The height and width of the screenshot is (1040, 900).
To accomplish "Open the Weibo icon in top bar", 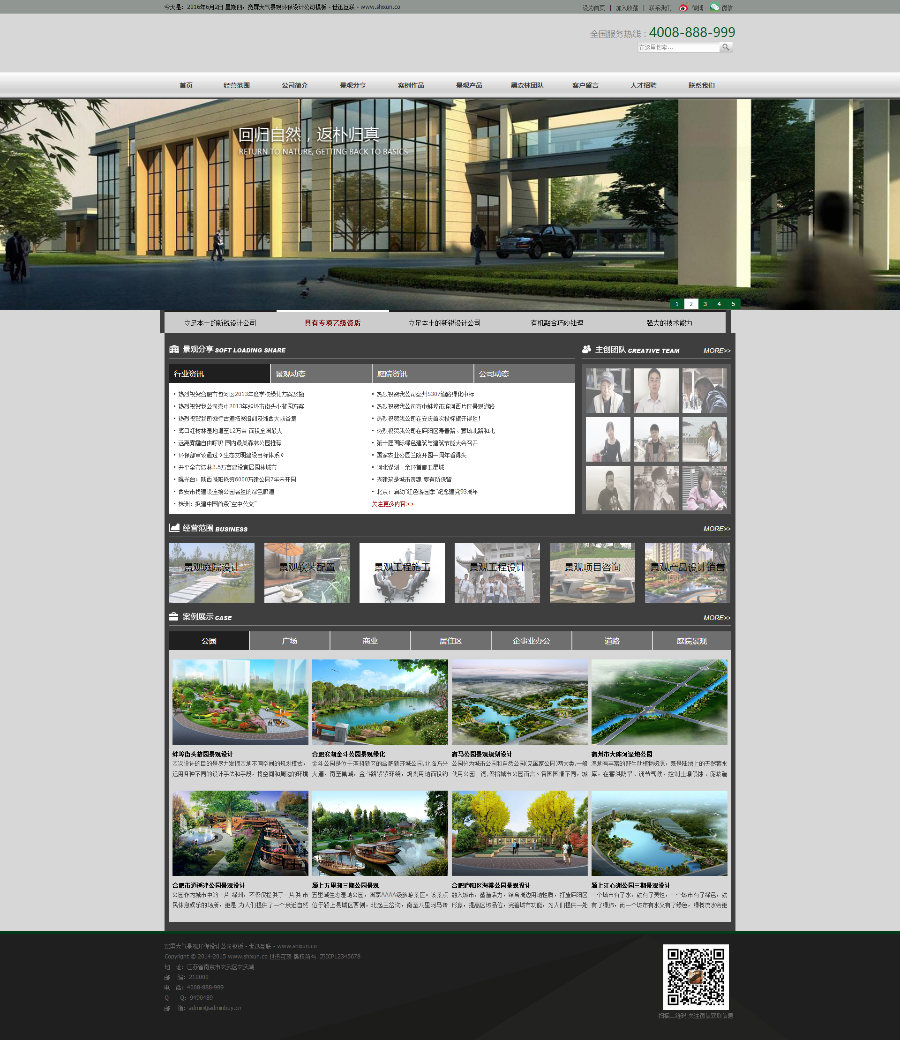I will click(x=683, y=8).
